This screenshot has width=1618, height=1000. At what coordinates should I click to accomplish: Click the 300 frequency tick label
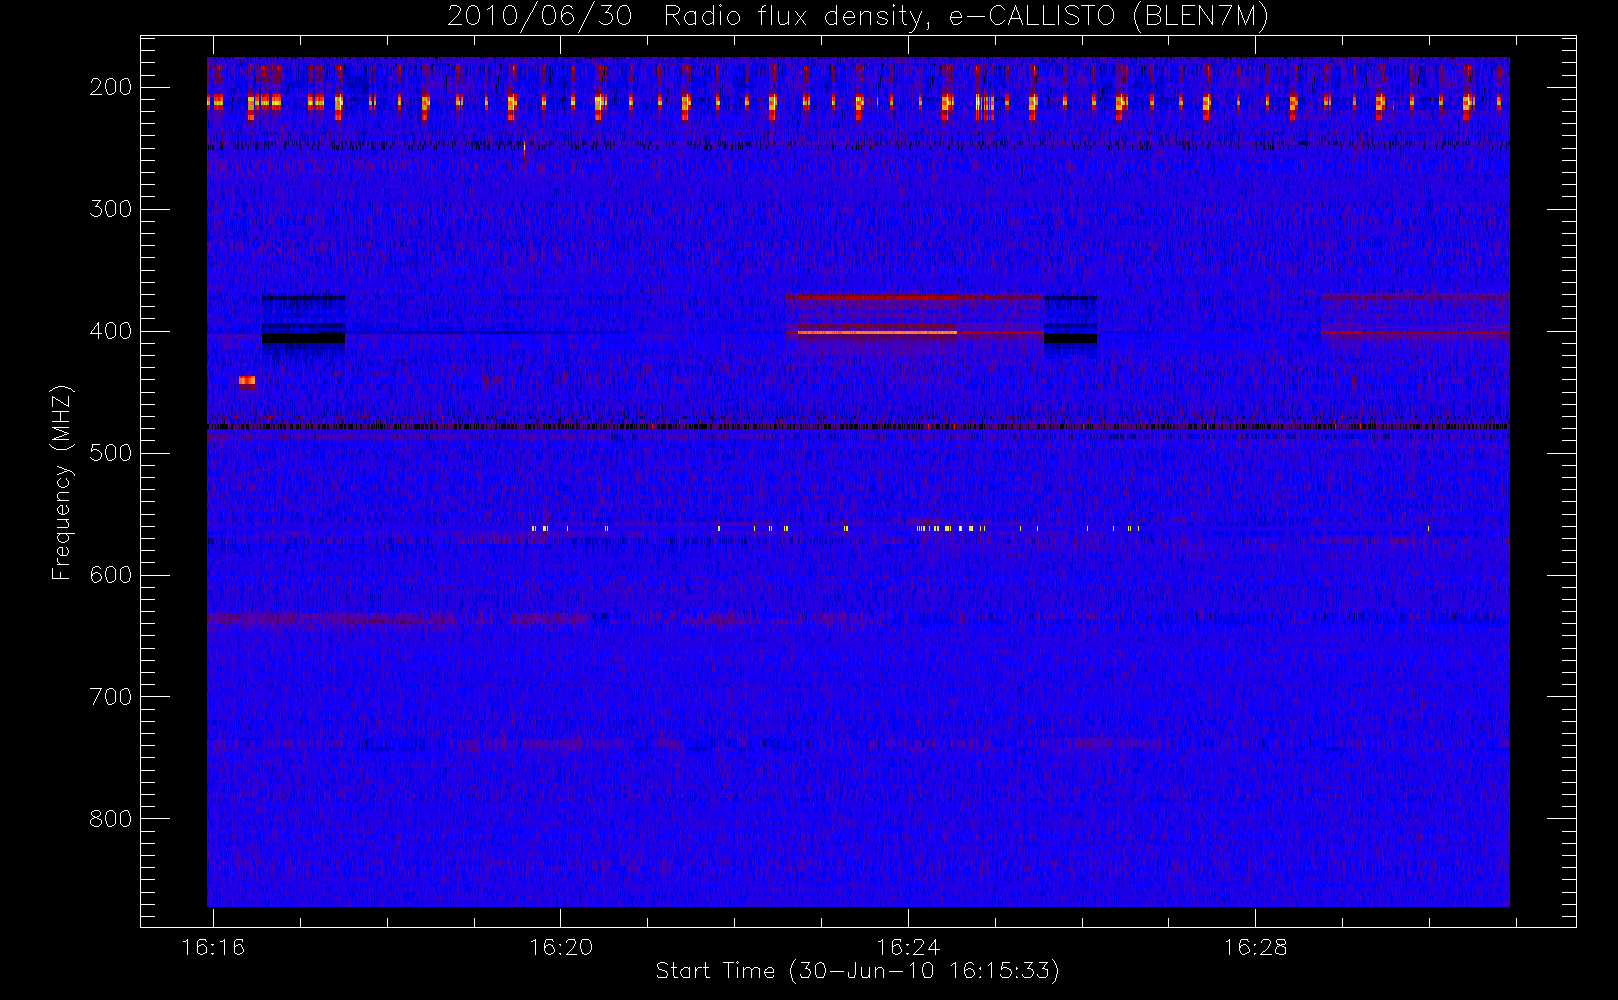[111, 209]
